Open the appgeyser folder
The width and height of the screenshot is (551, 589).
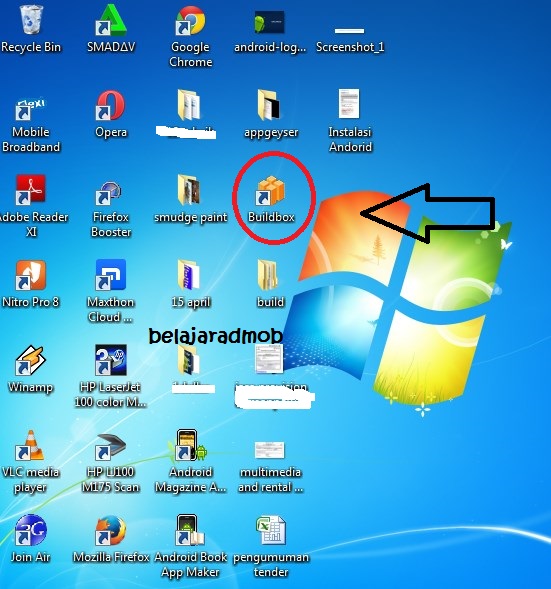click(270, 105)
